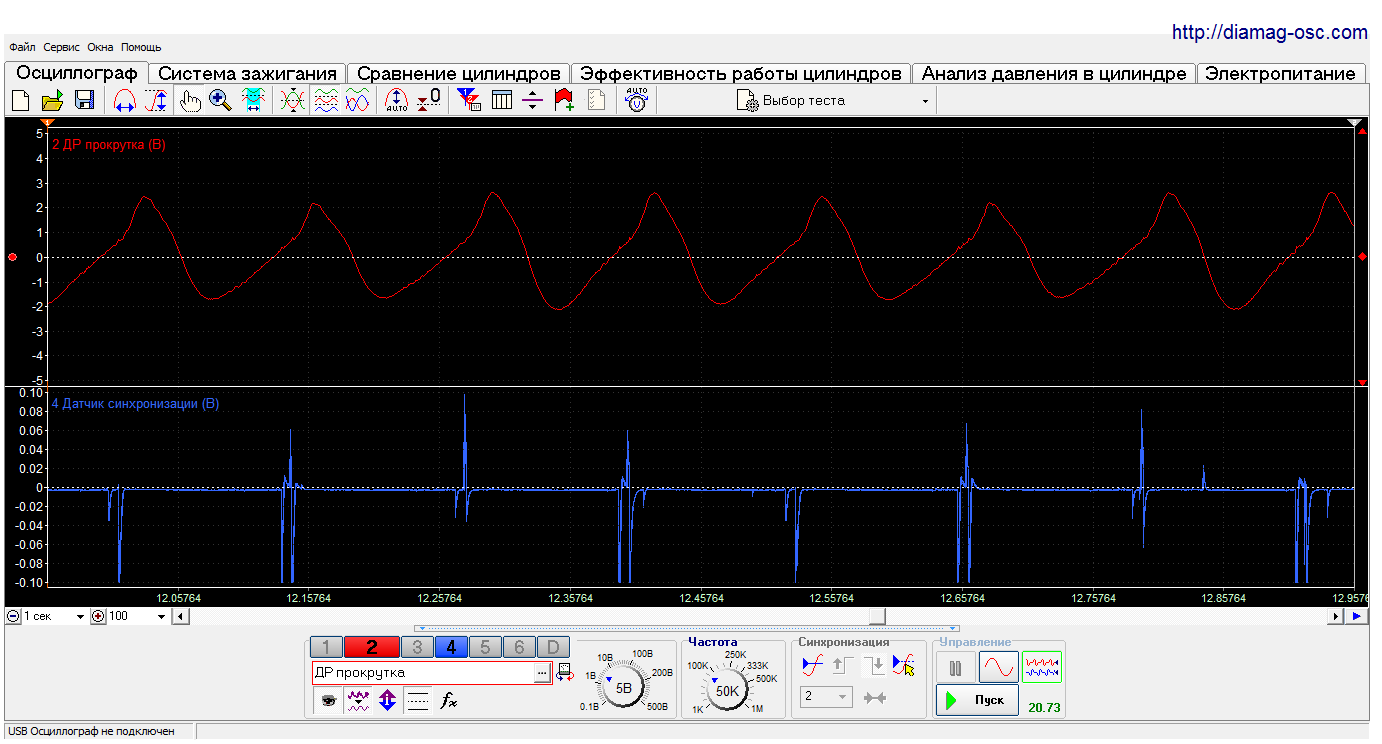1382x744 pixels.
Task: Click the AUTO voltage gauge icon
Action: point(636,100)
